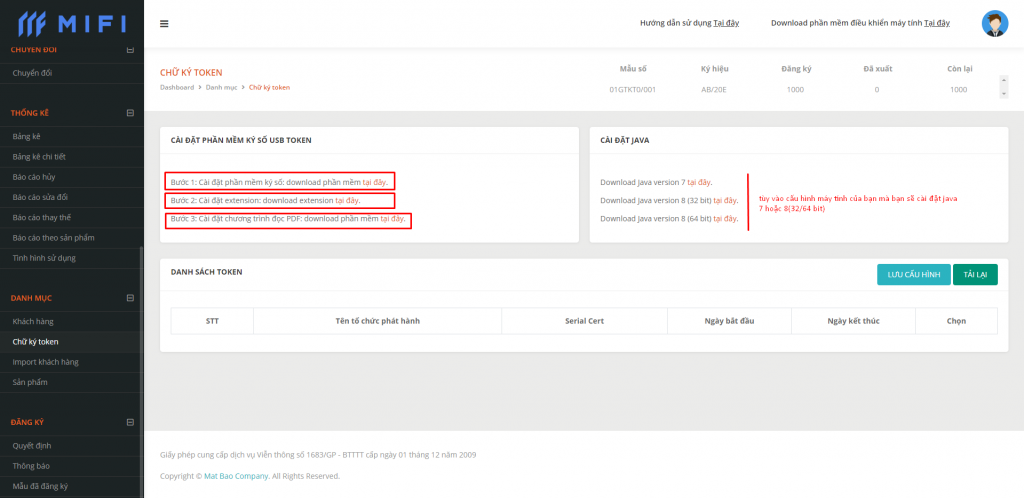1024x498 pixels.
Task: Click the invoice selector down arrow
Action: 1003,95
